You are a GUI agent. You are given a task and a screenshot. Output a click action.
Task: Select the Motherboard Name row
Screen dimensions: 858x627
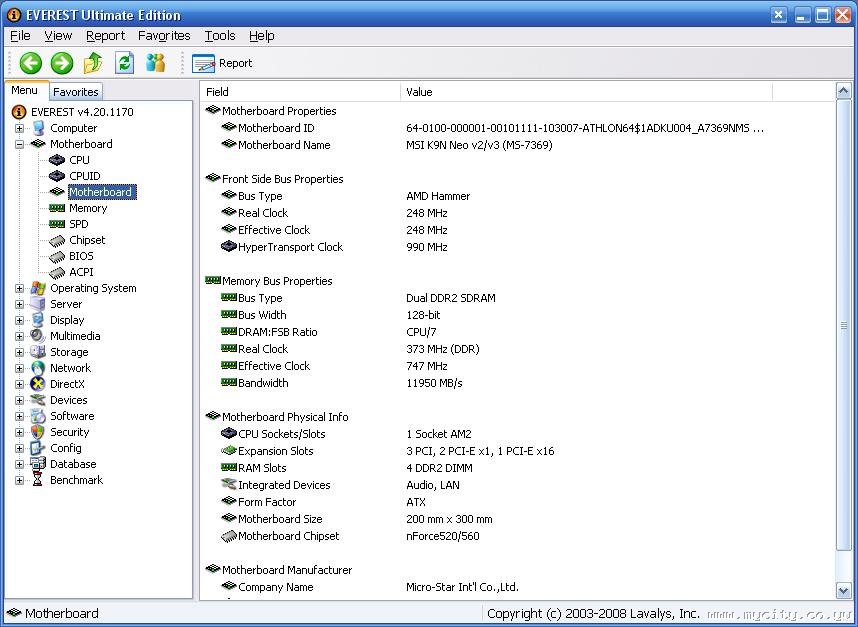517,145
